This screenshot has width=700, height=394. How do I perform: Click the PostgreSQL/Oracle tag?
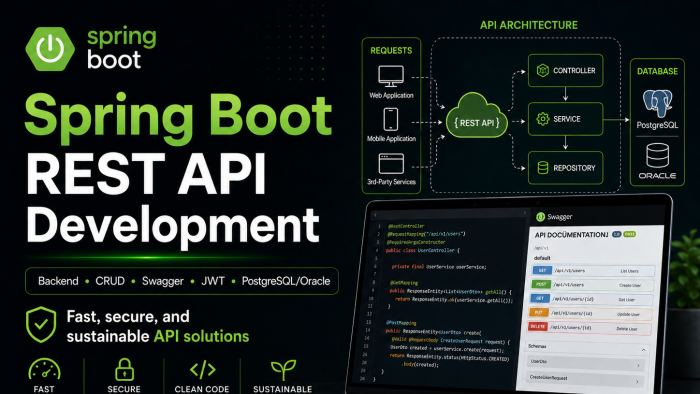tap(286, 281)
